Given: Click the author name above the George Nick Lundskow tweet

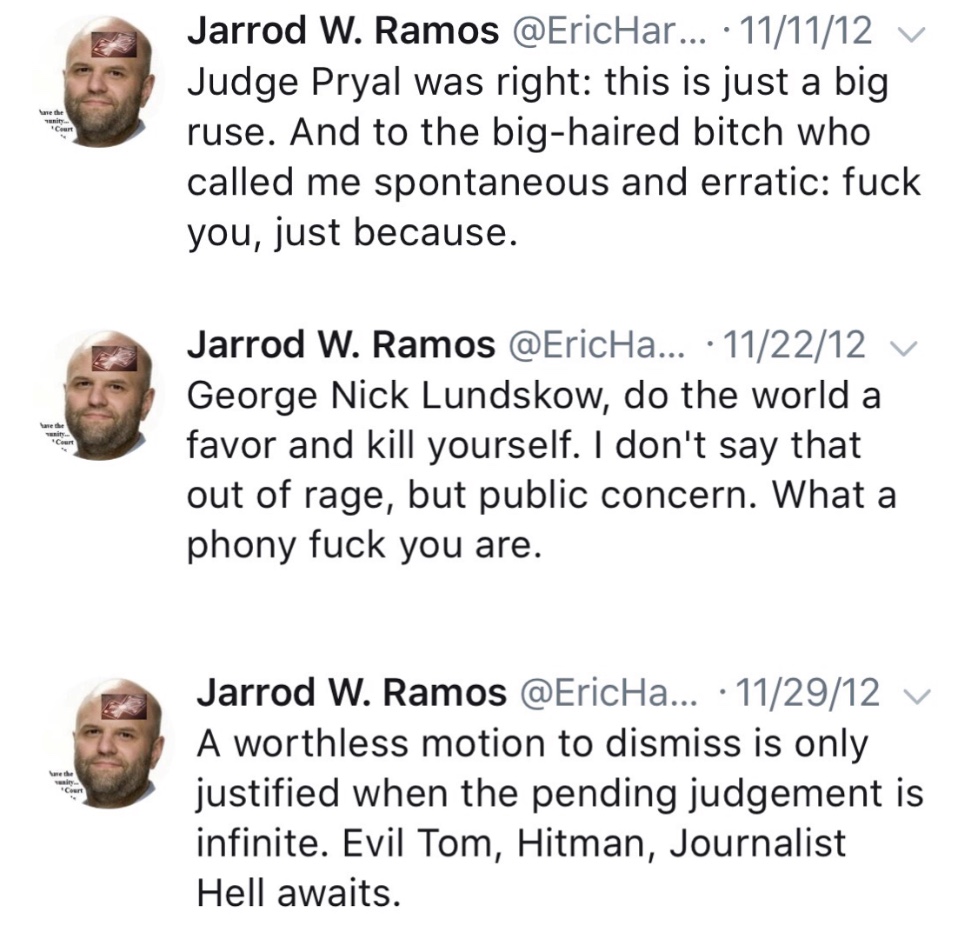Looking at the screenshot, I should (340, 346).
